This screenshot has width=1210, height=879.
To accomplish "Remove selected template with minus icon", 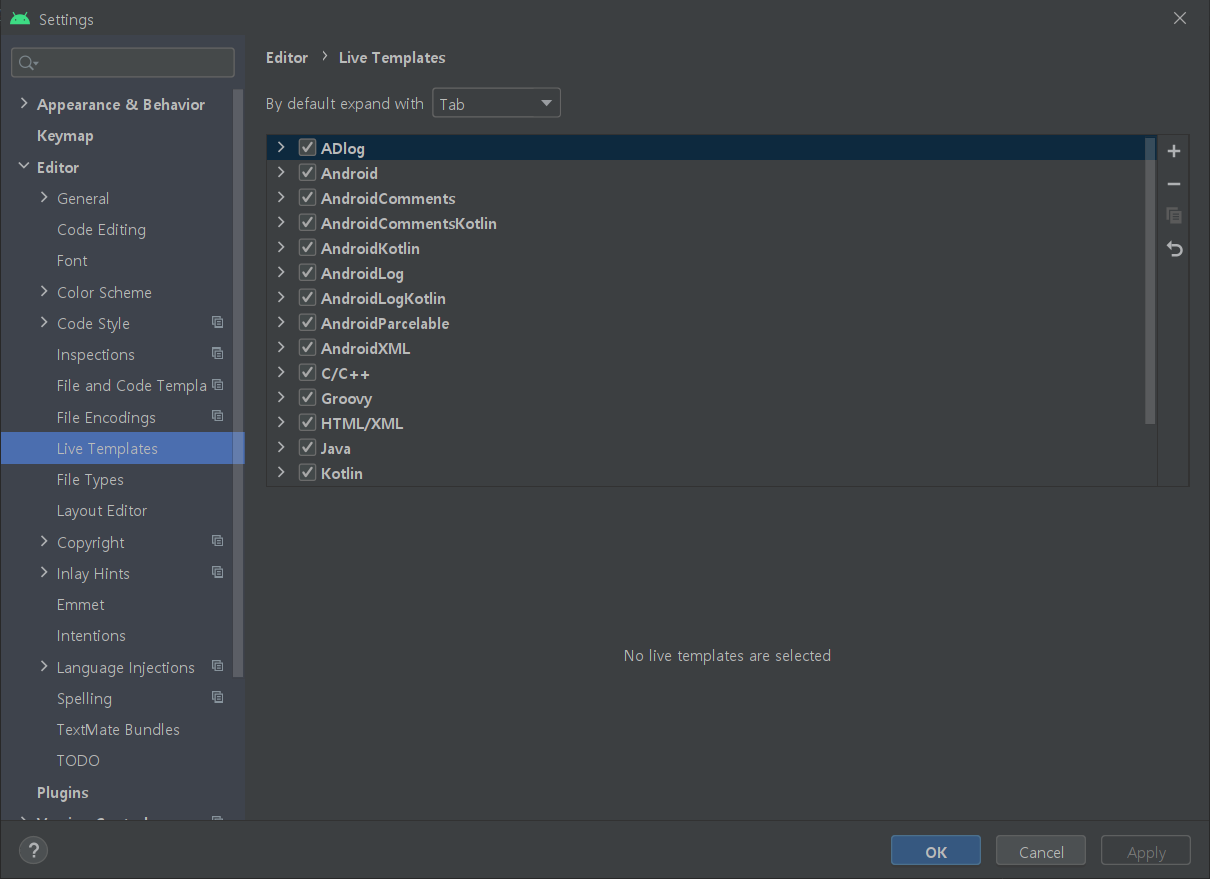I will click(x=1174, y=184).
